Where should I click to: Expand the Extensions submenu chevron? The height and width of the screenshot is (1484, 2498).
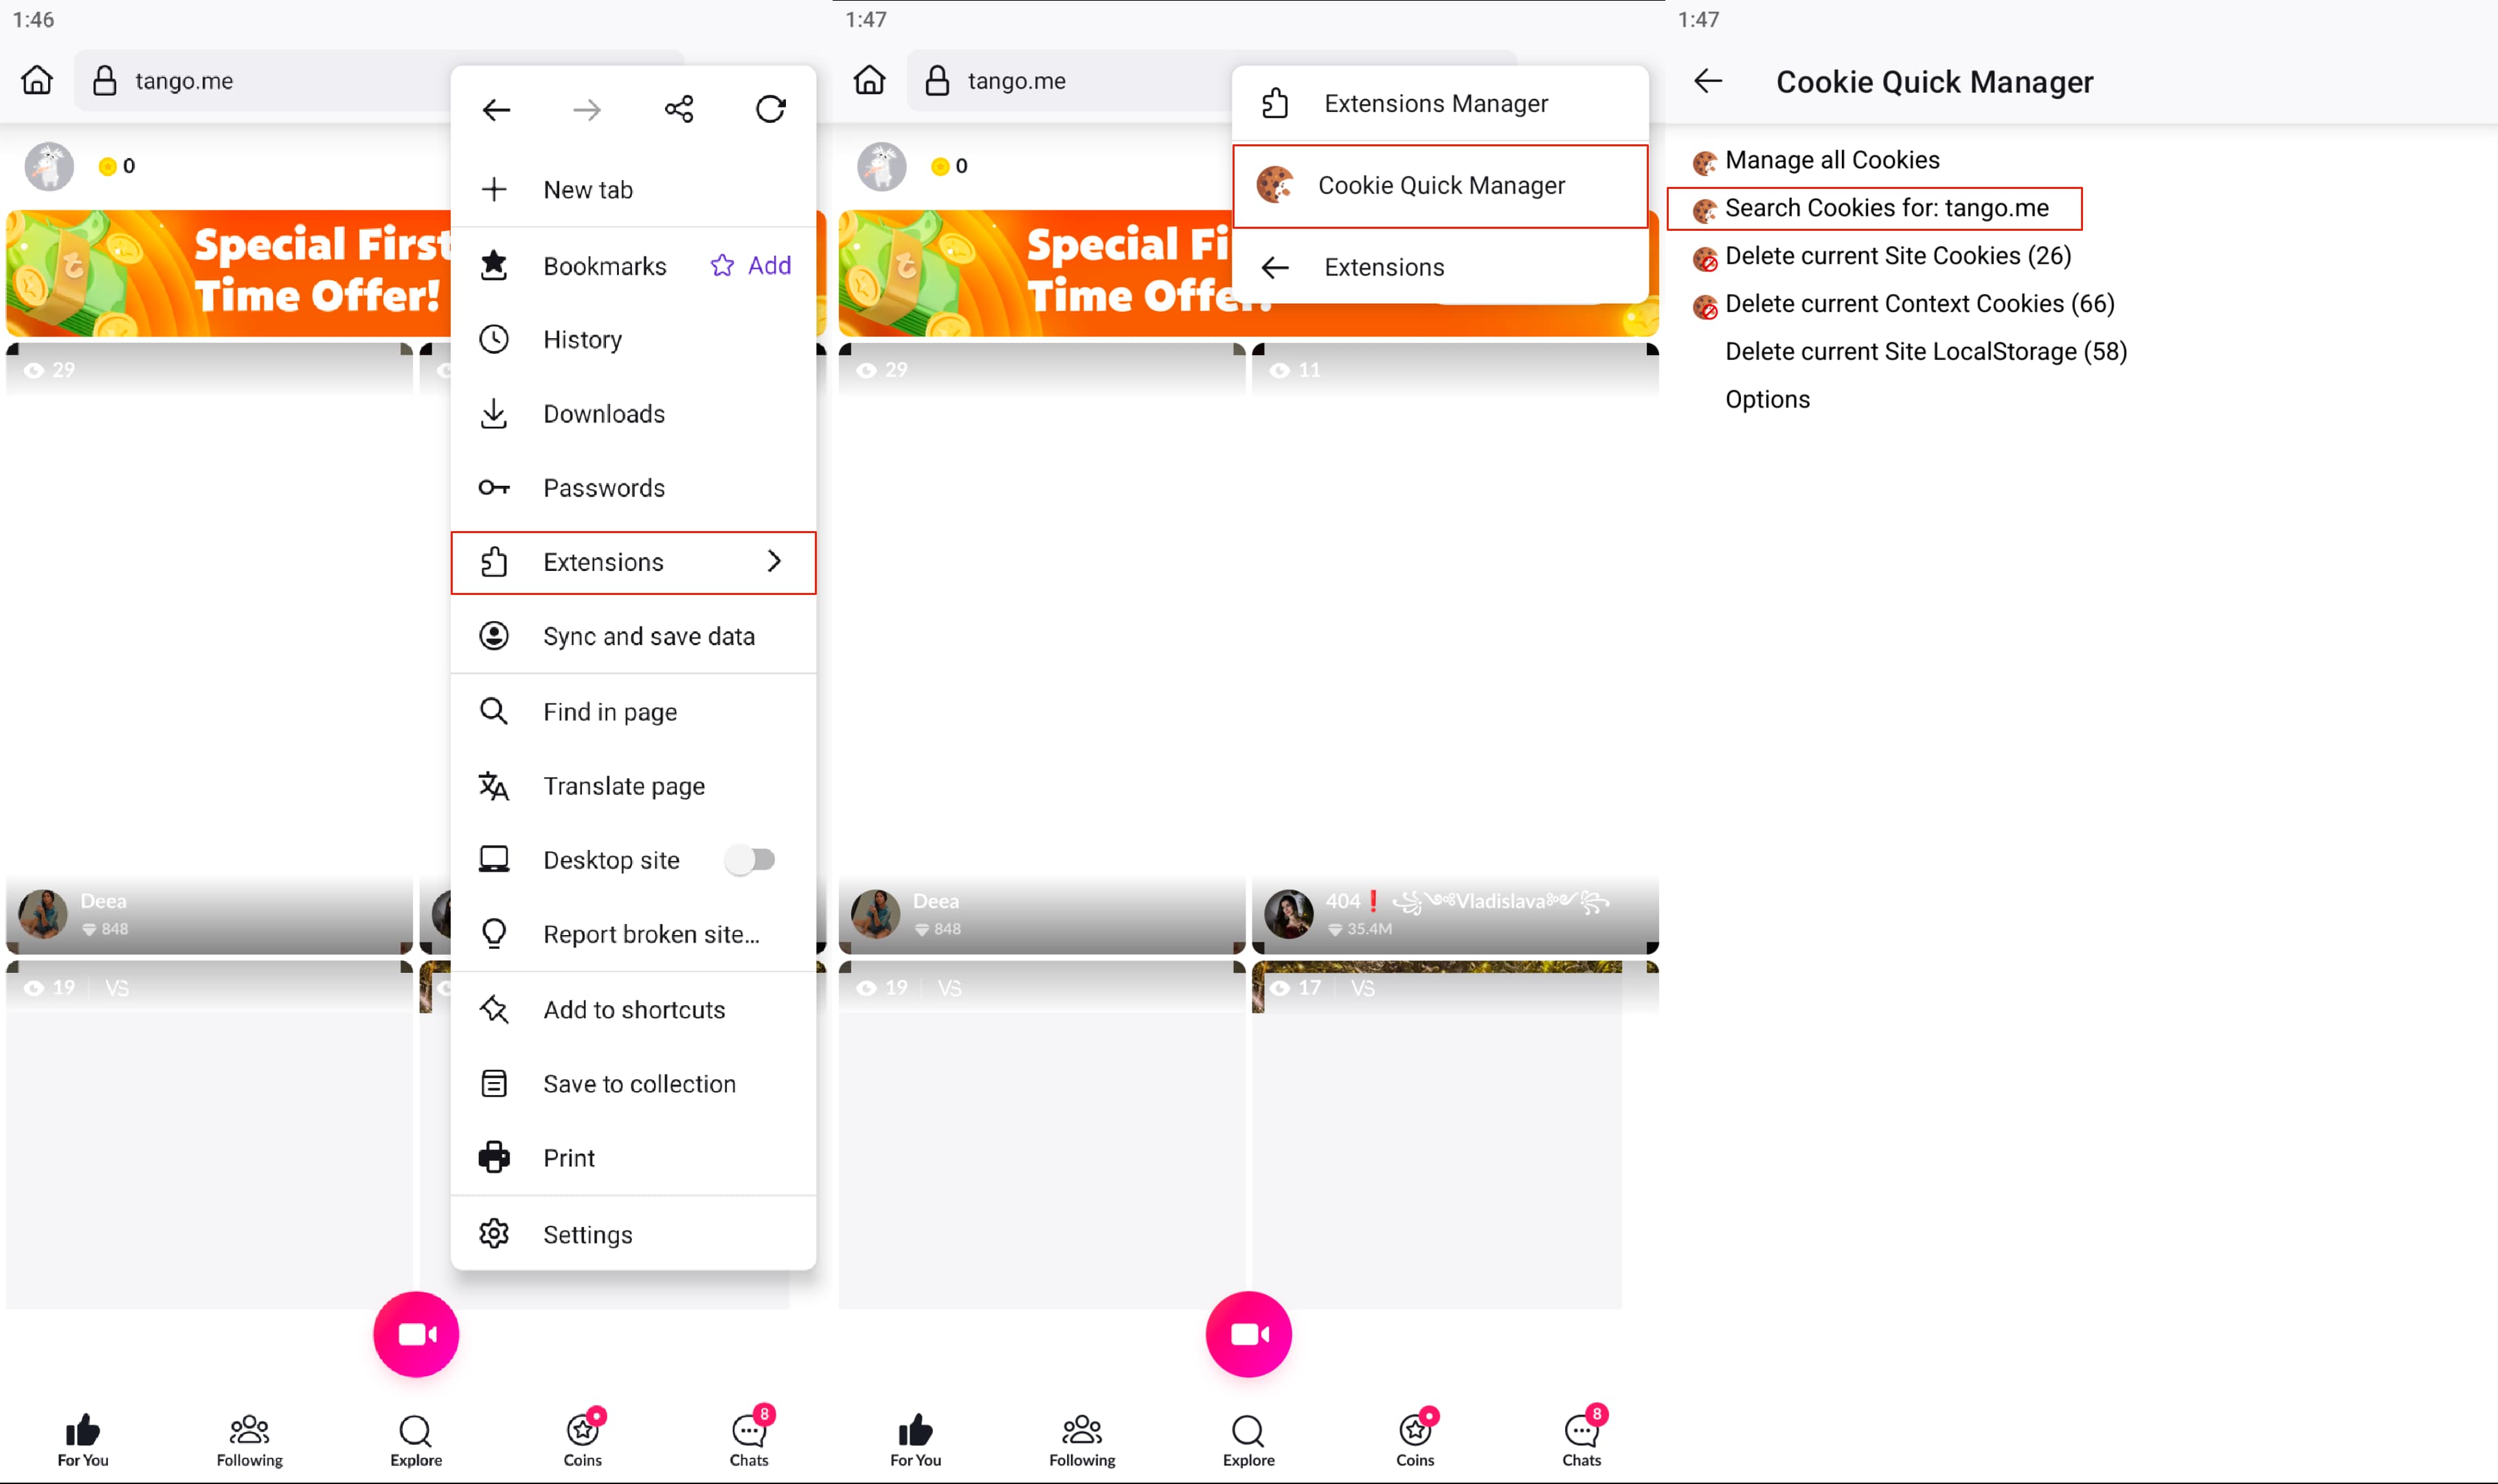point(774,562)
